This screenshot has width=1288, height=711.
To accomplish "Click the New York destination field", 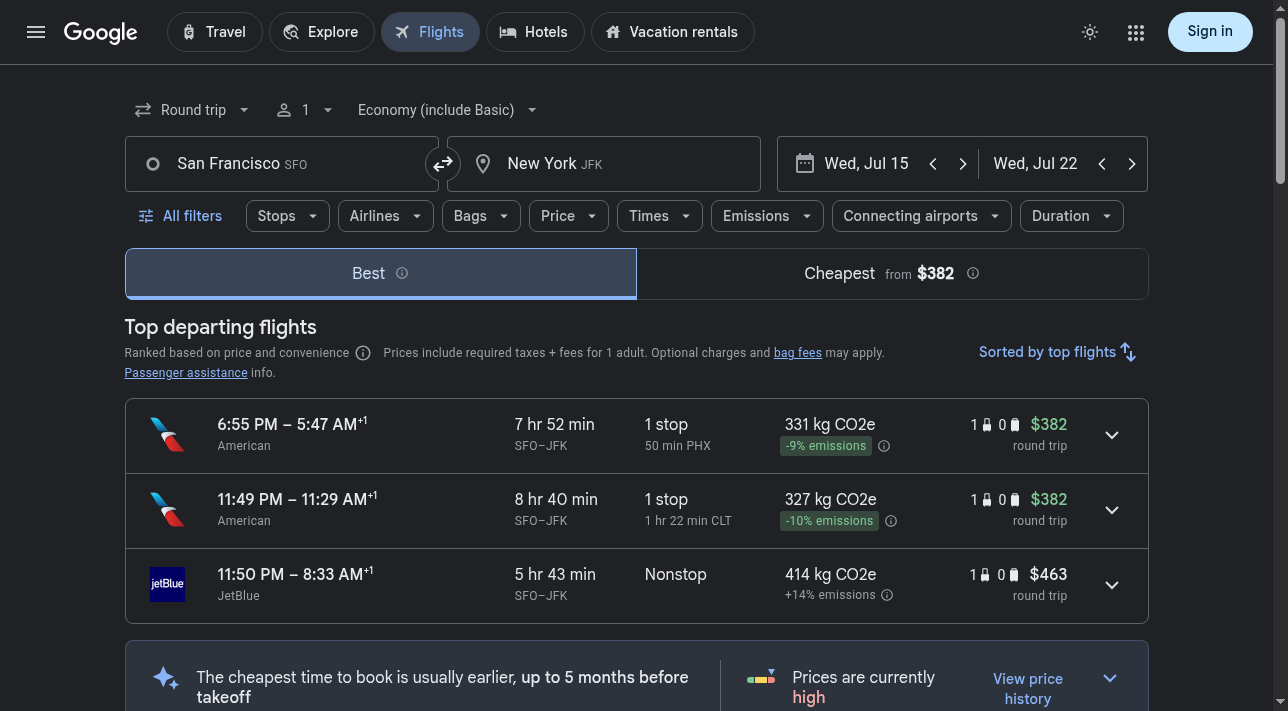I will pos(604,164).
